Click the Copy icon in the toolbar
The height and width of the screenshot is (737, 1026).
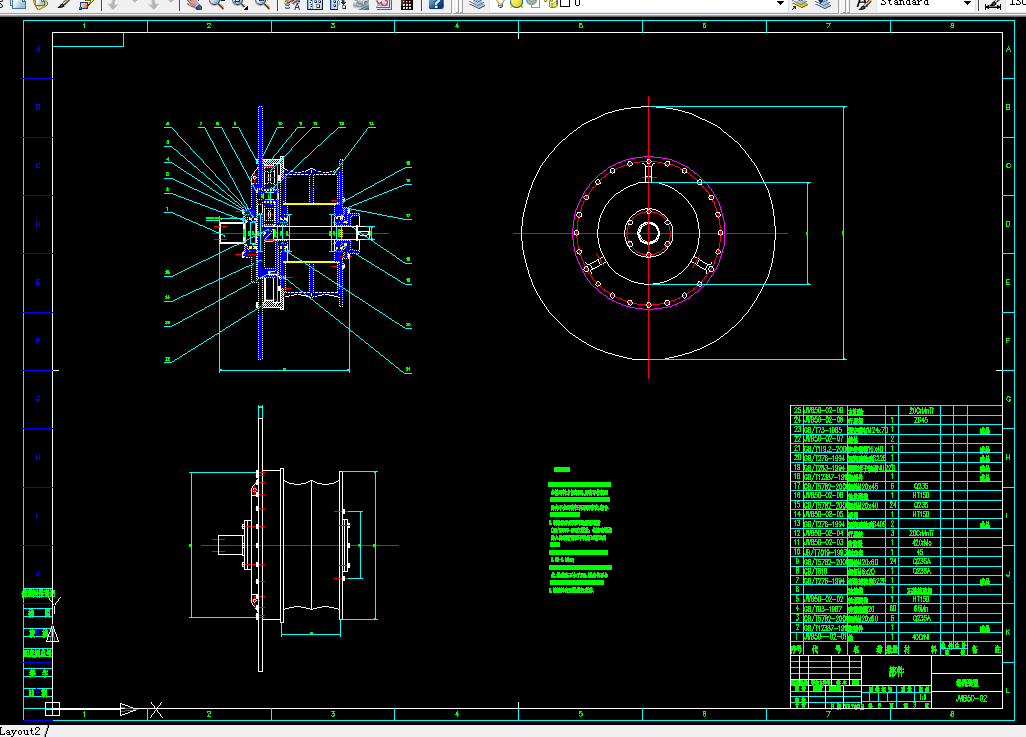[x=19, y=4]
